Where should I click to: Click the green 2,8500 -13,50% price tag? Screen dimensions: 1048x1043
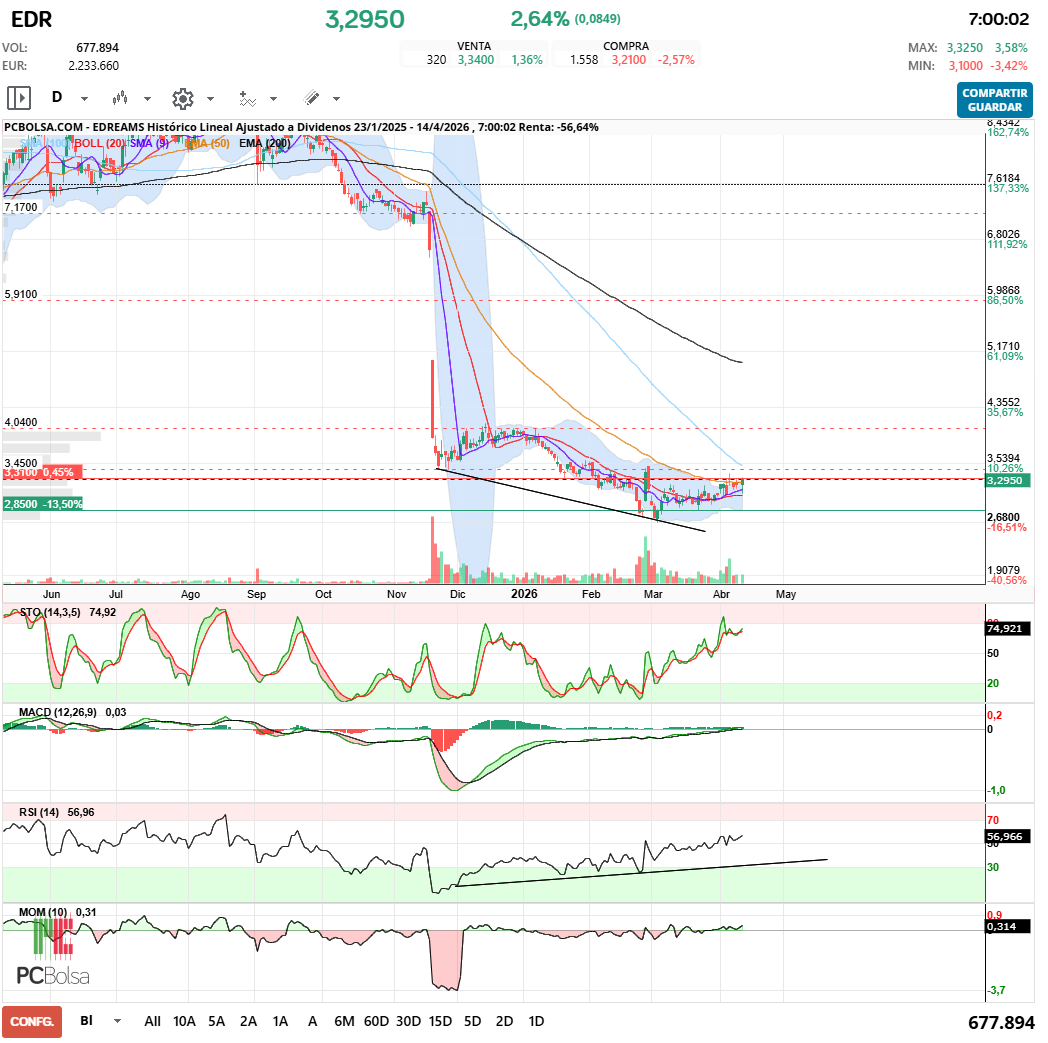pyautogui.click(x=43, y=504)
